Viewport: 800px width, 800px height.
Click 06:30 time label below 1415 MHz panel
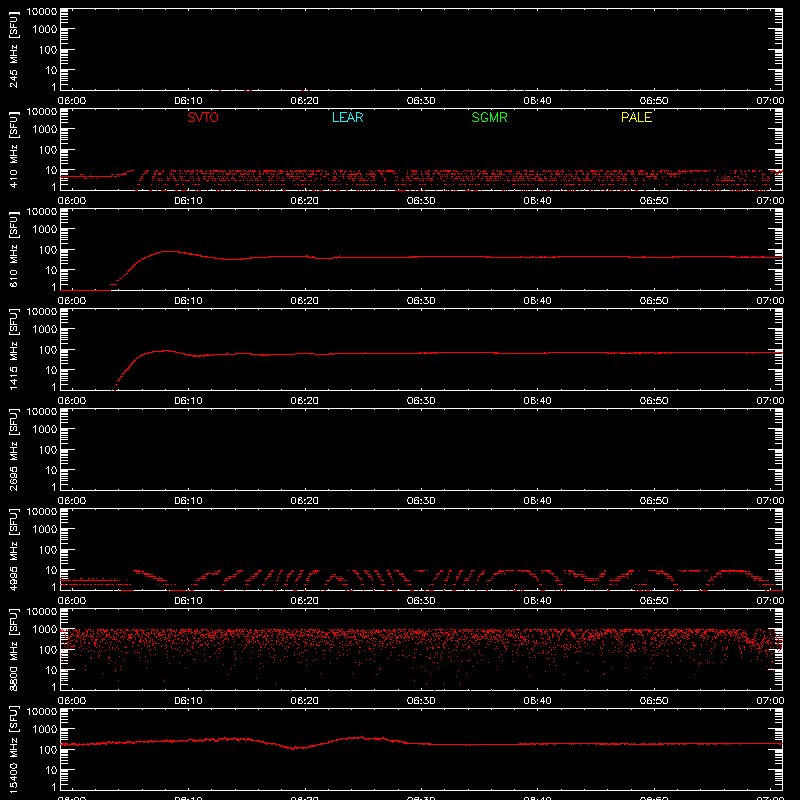click(421, 401)
